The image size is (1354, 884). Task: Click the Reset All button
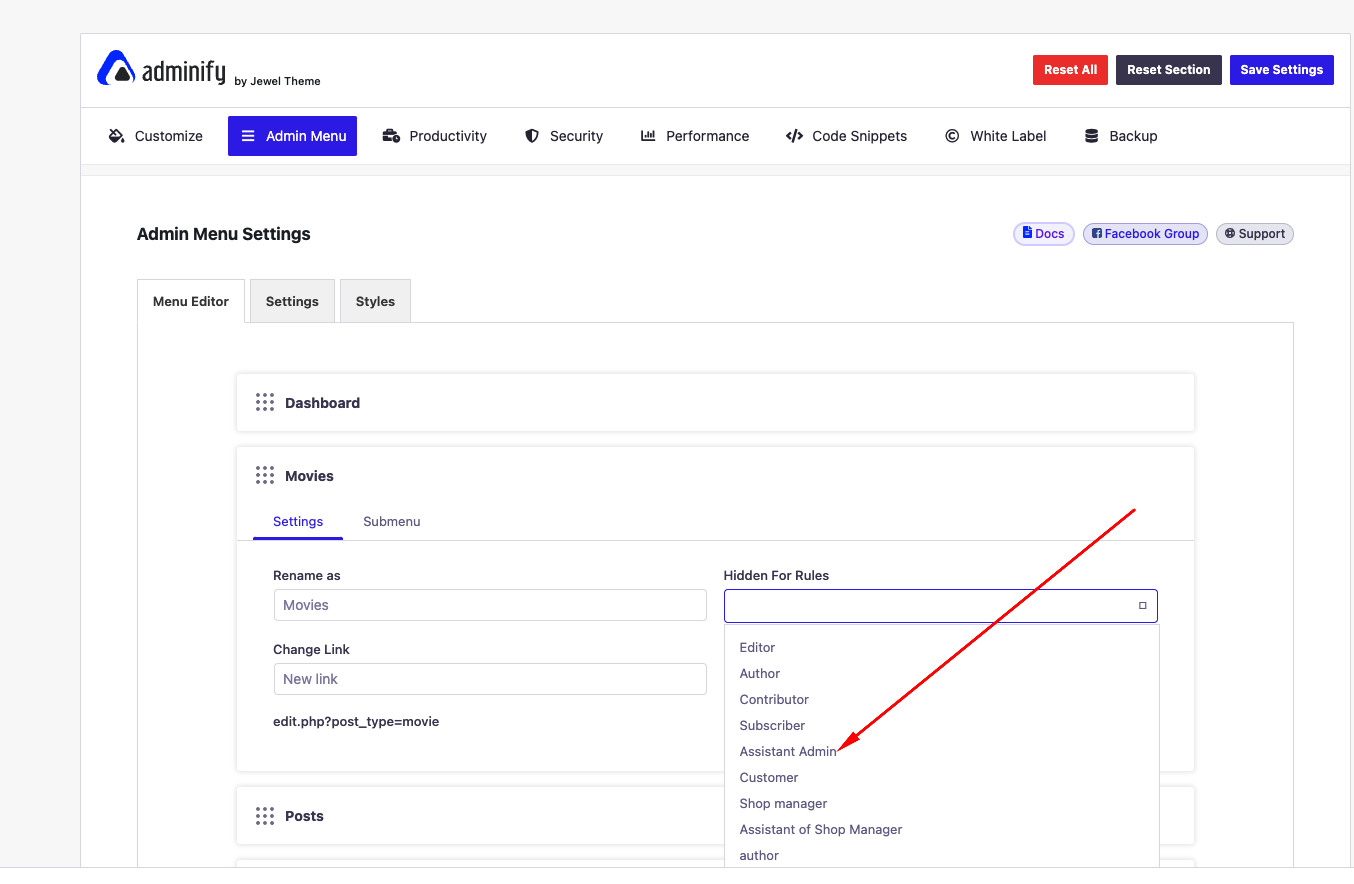(1070, 70)
